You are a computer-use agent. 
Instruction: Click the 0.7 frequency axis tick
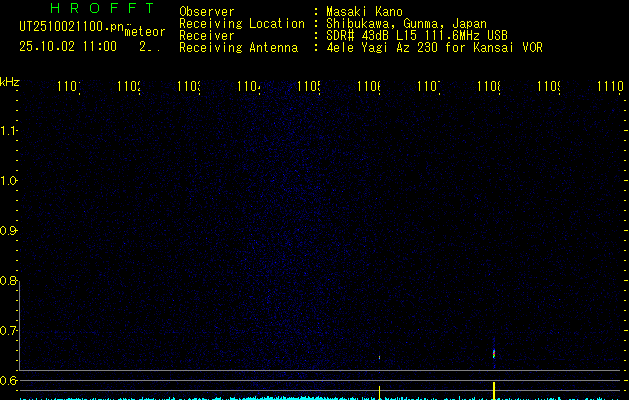(9, 331)
